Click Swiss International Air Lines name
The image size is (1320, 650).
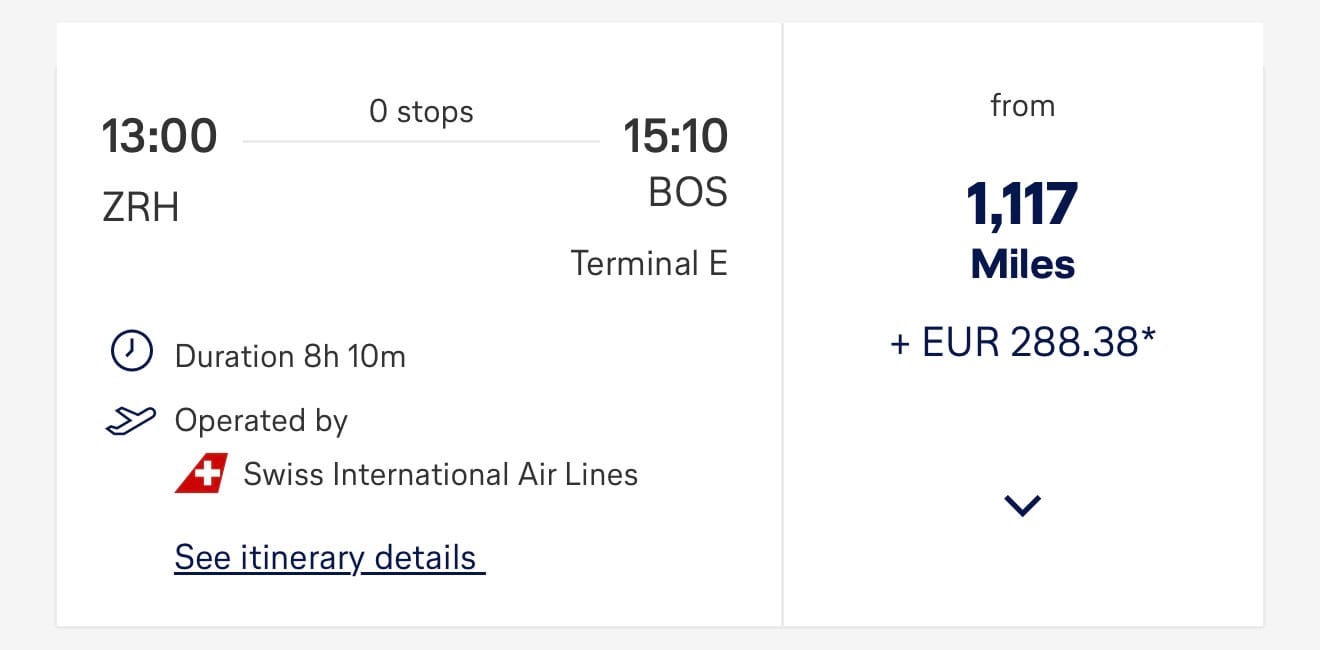pyautogui.click(x=440, y=474)
